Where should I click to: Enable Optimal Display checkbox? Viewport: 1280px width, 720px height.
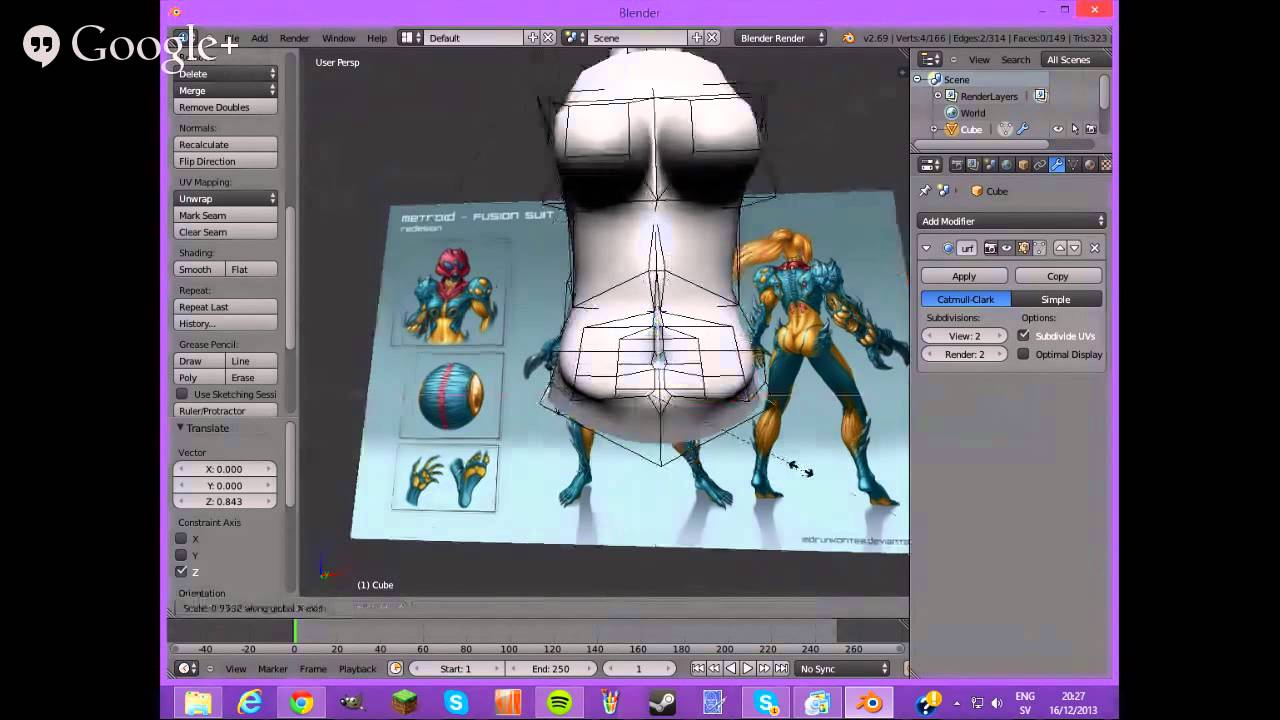click(x=1024, y=354)
